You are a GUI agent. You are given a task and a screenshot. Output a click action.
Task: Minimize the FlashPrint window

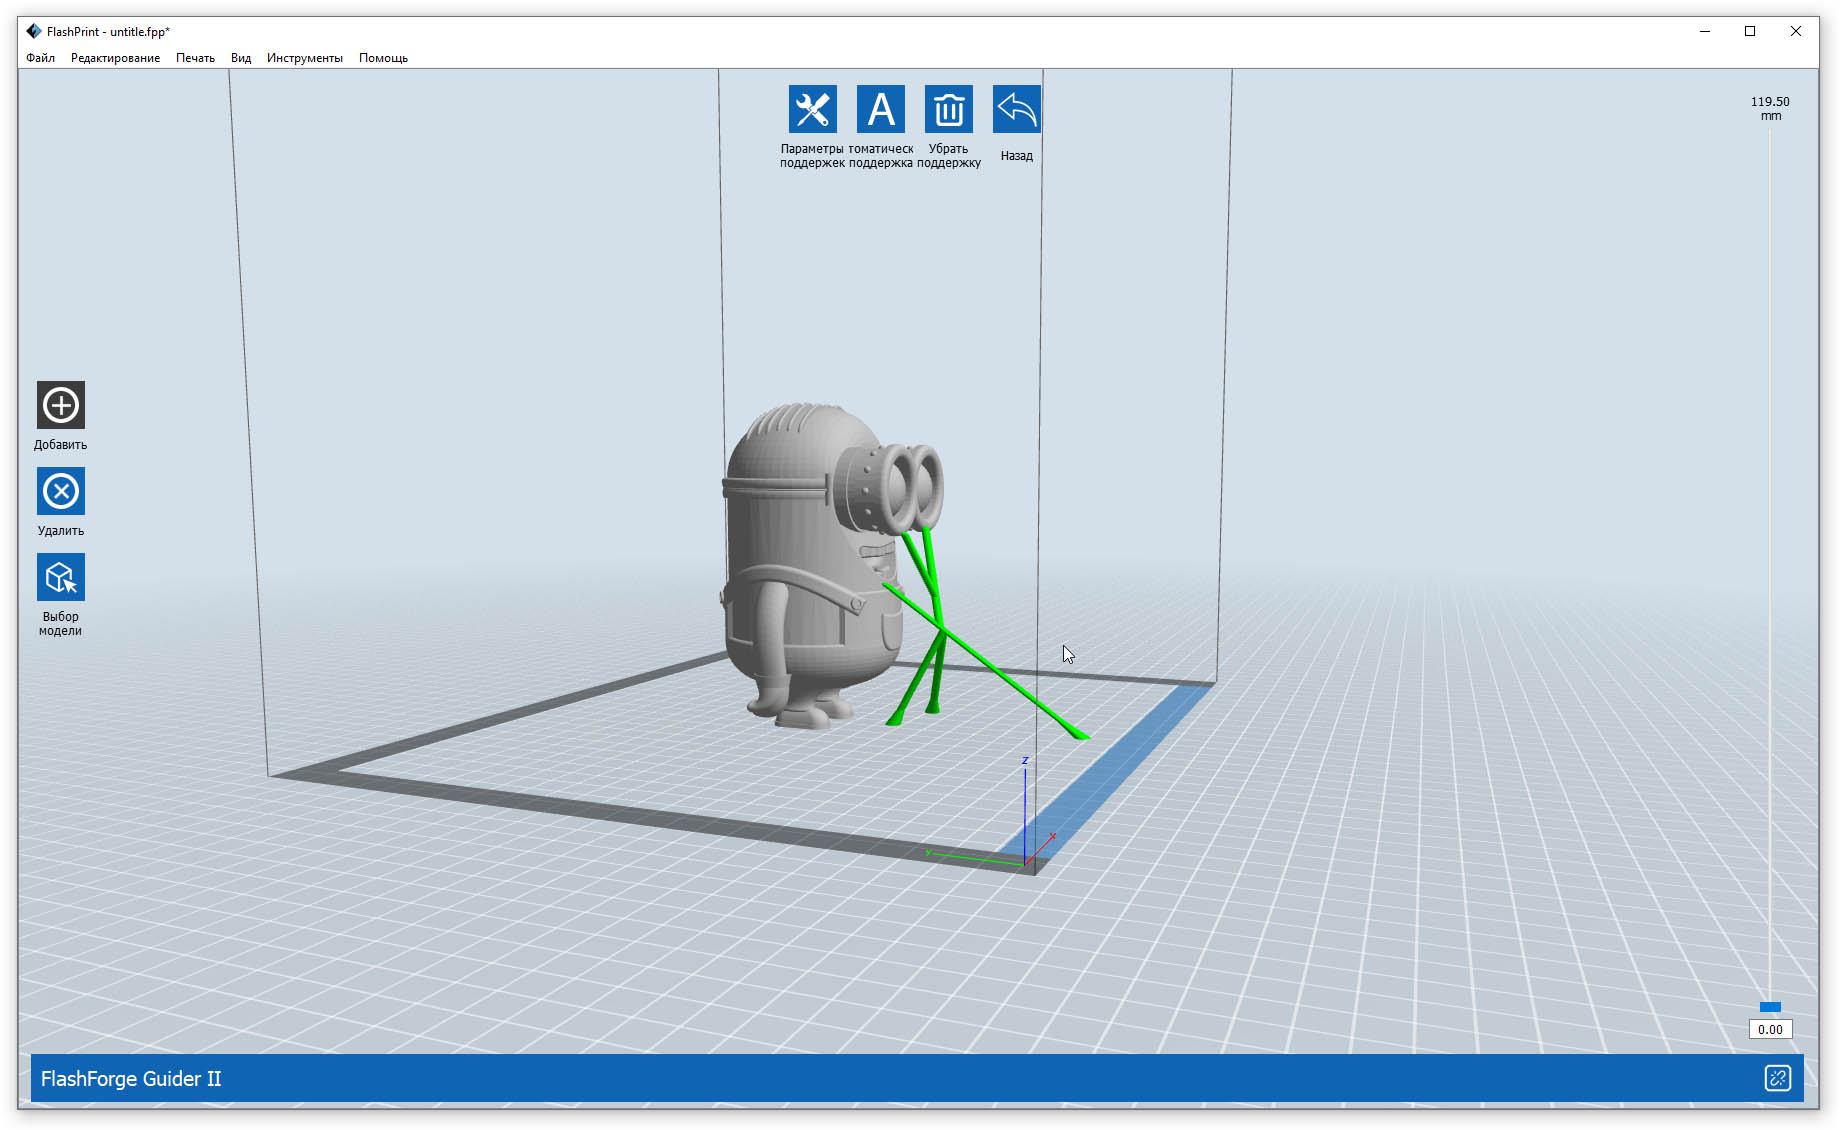tap(1705, 31)
